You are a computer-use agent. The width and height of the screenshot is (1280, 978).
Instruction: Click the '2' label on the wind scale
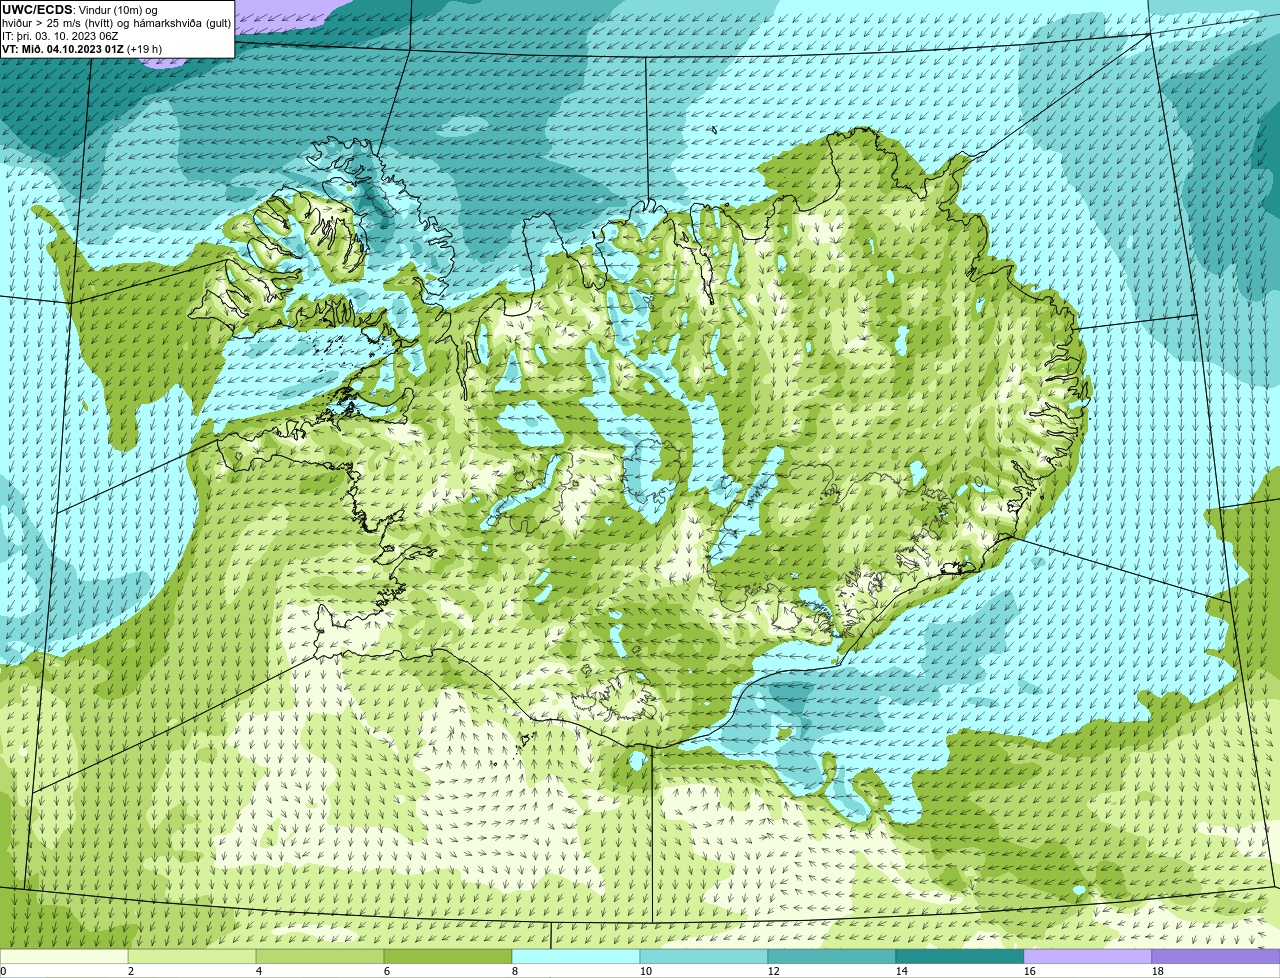click(x=131, y=971)
